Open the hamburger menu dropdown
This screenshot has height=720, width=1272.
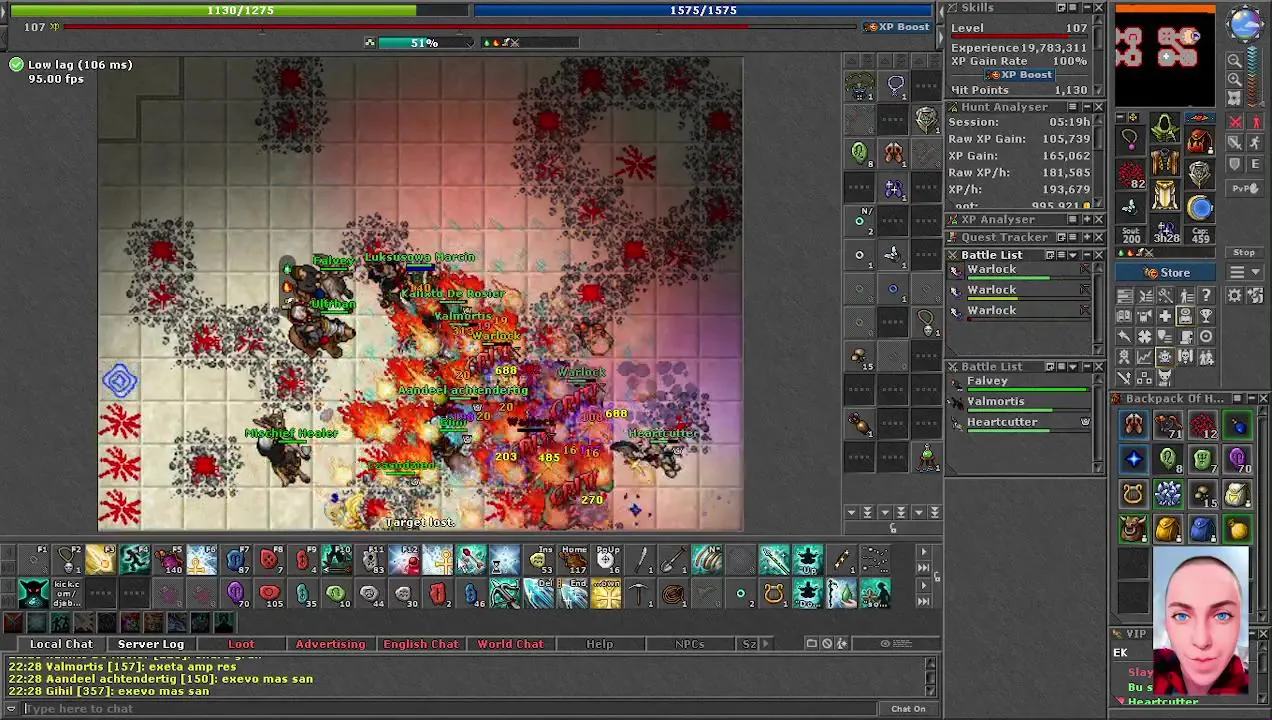coord(1244,273)
